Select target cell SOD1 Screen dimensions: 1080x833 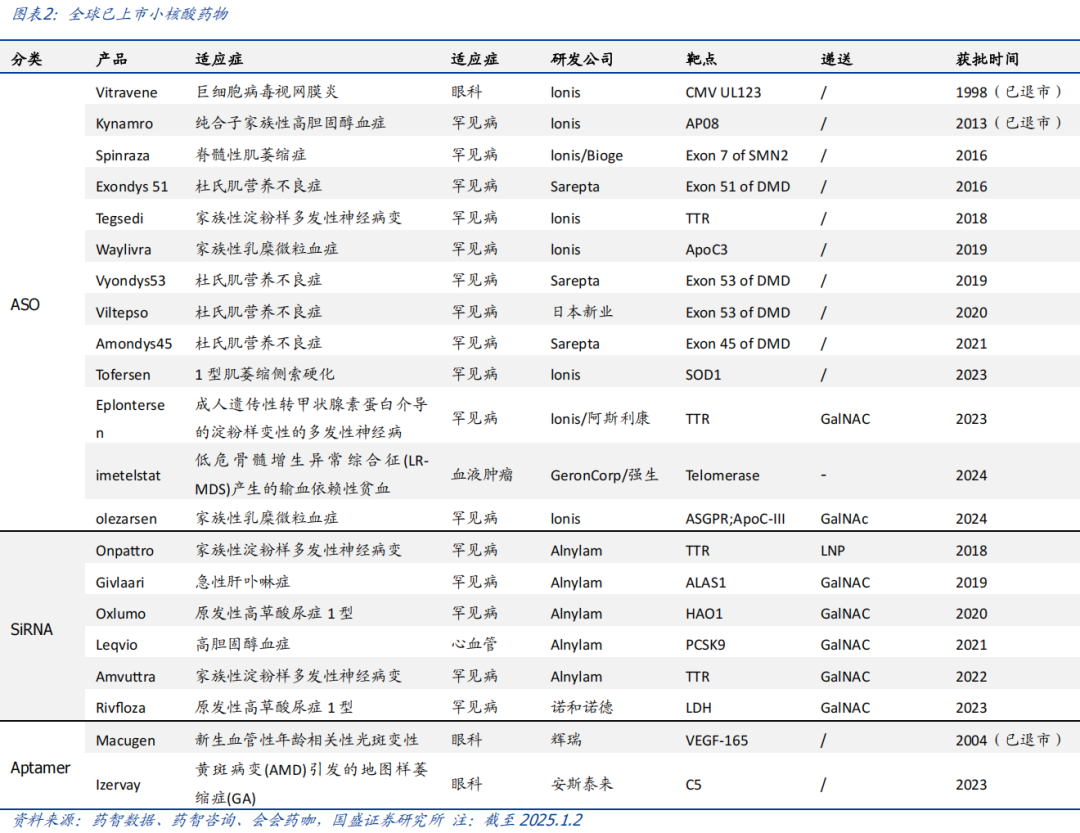(x=703, y=375)
